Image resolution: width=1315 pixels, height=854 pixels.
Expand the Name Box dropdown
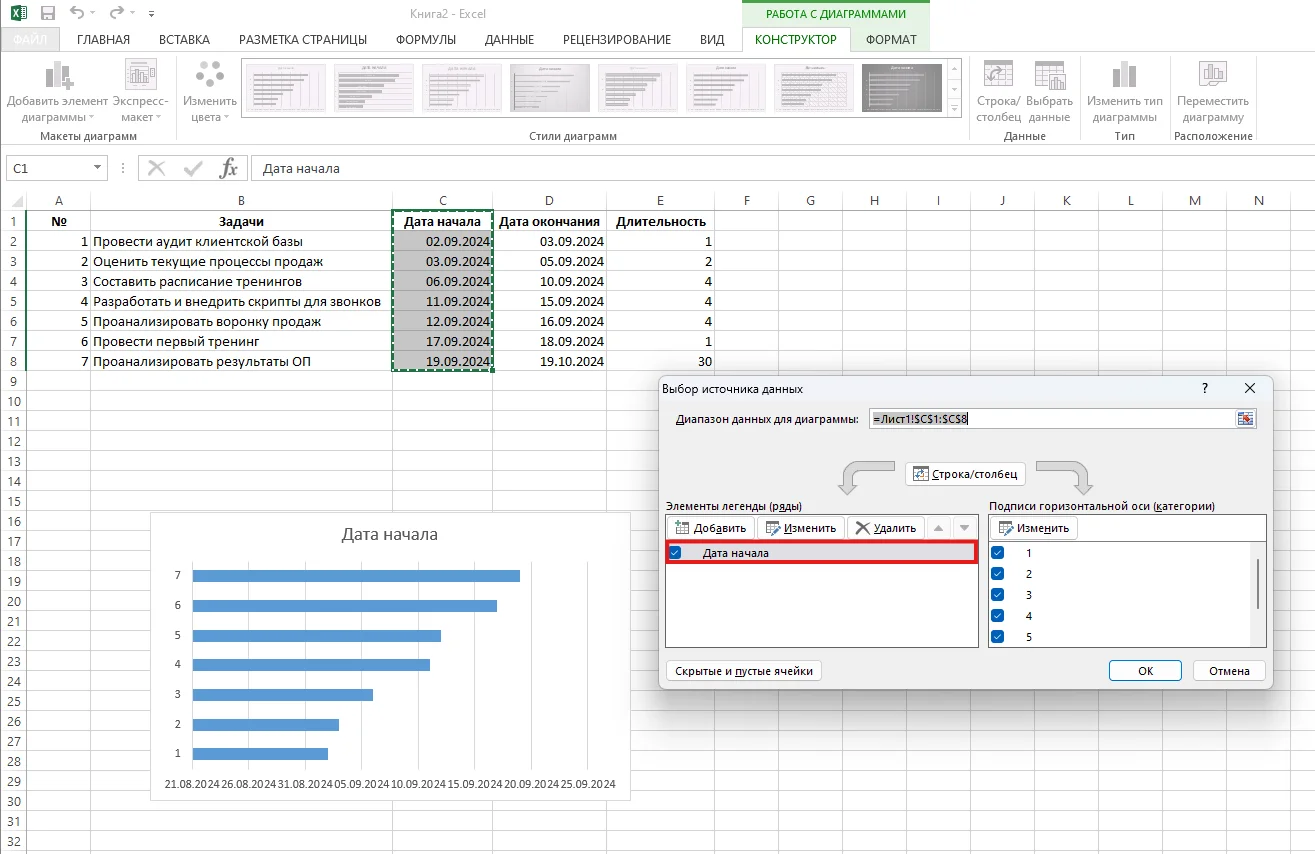tap(97, 169)
